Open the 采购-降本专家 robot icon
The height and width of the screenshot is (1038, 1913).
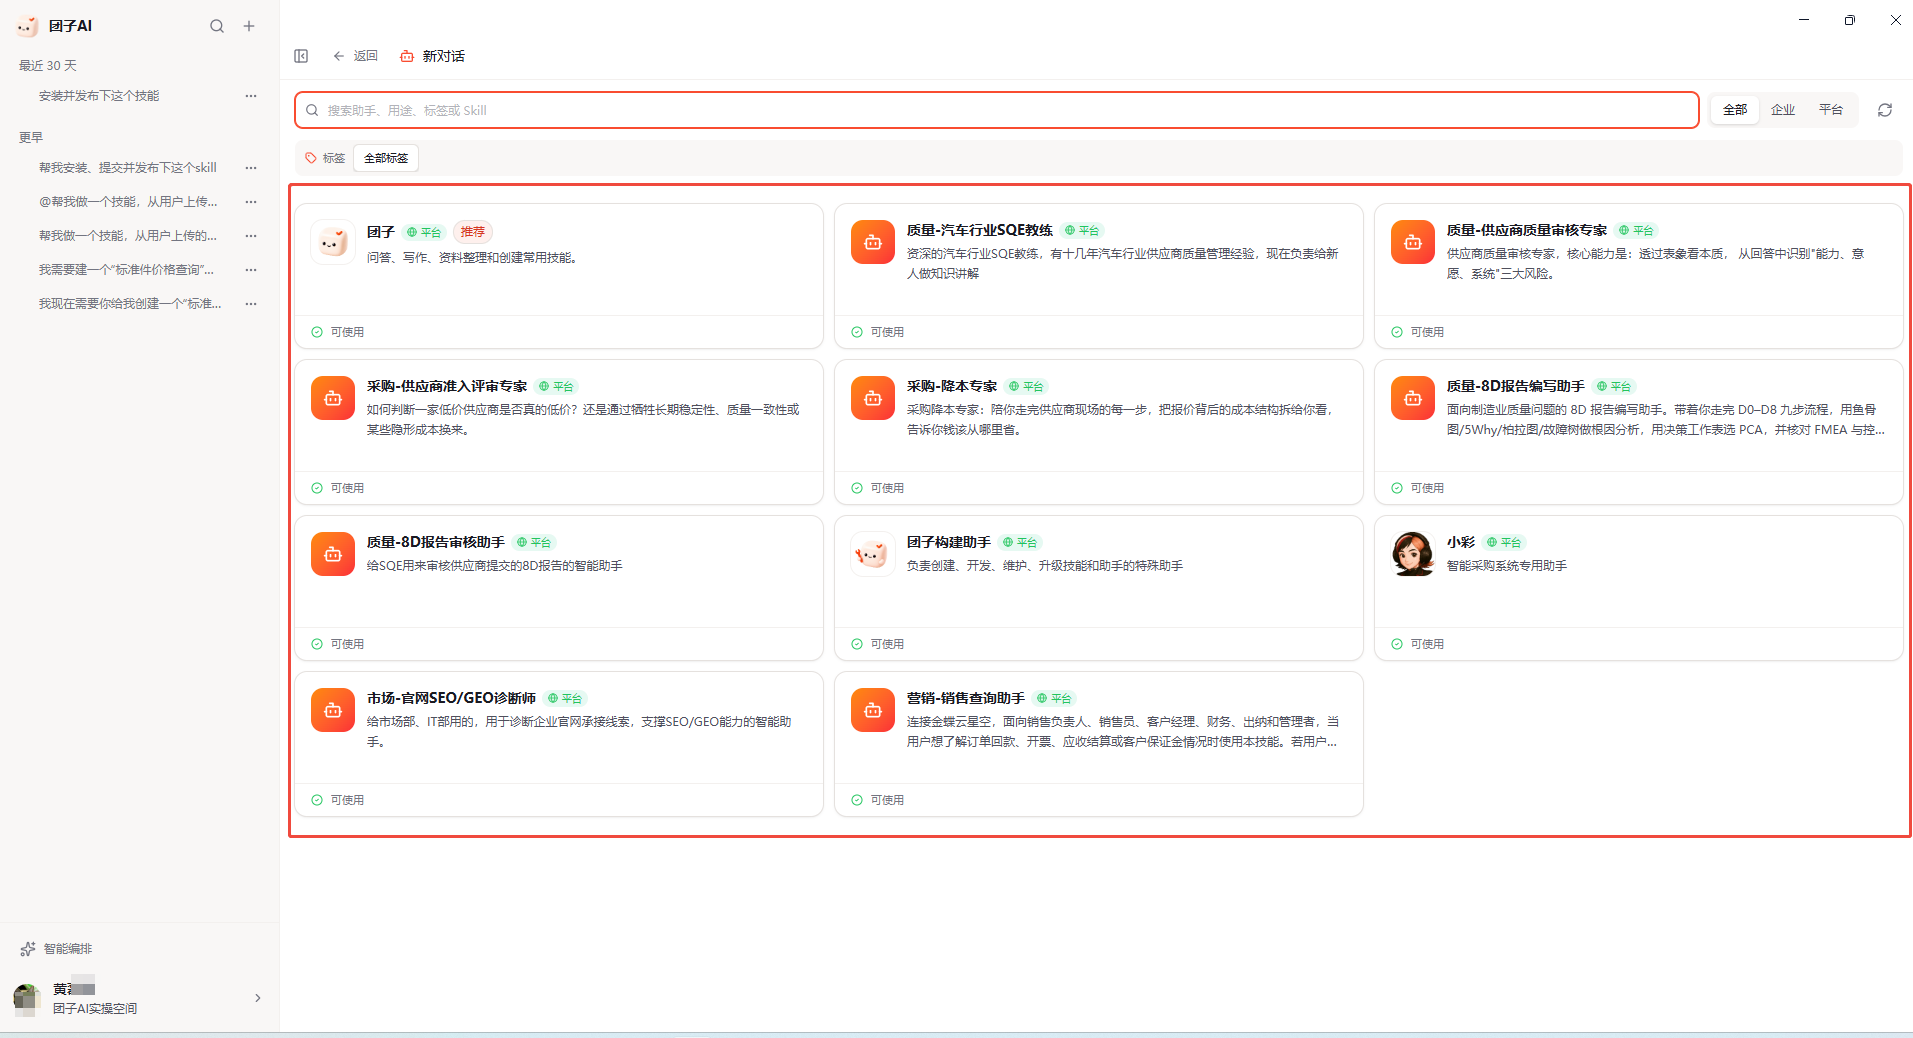pyautogui.click(x=873, y=398)
